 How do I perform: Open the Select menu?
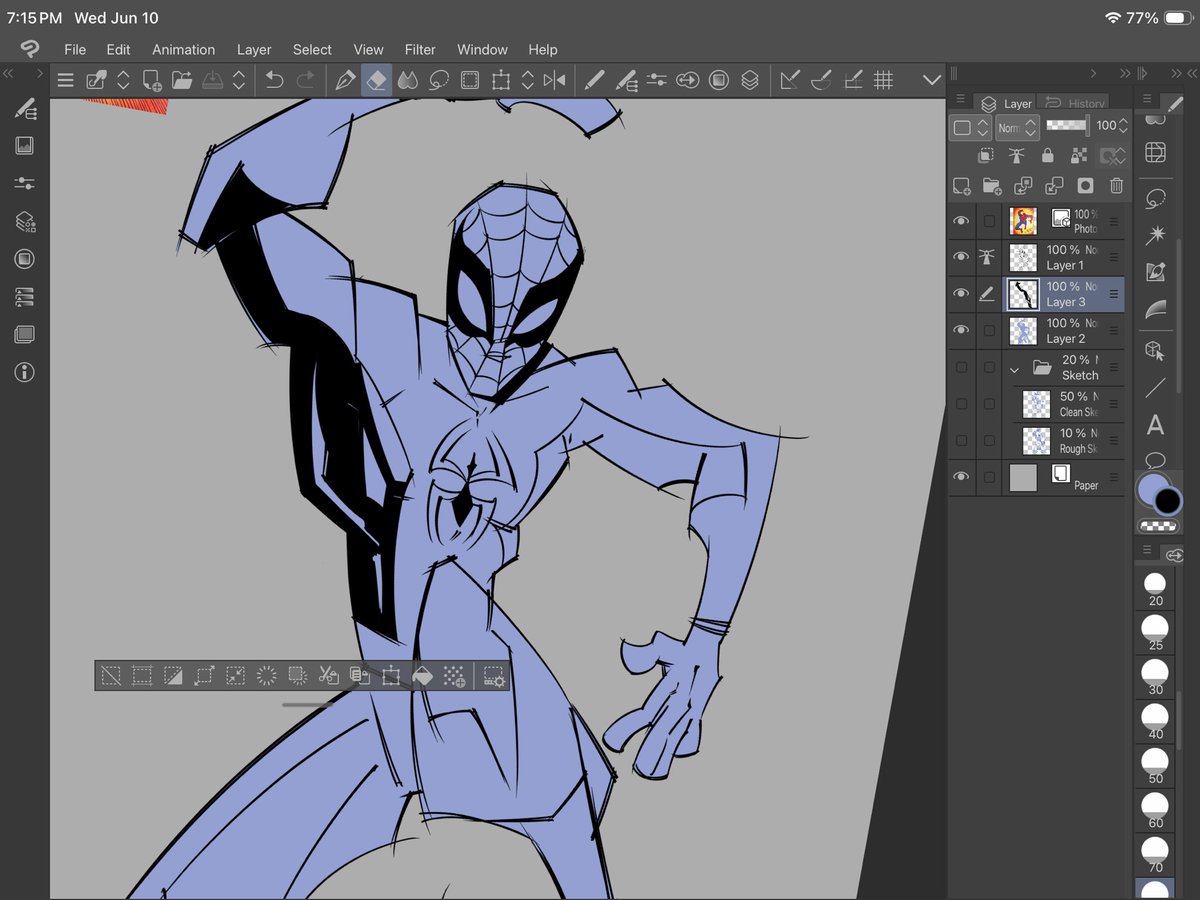pos(312,49)
